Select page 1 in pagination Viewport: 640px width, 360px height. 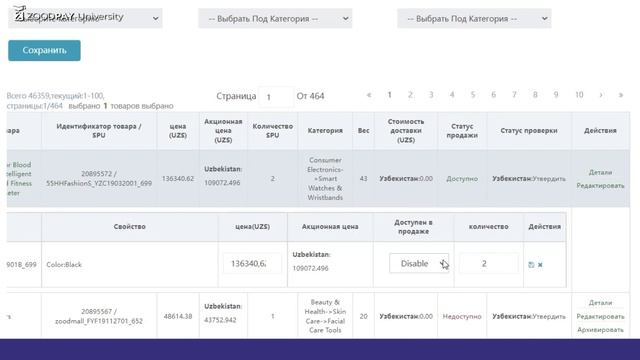point(389,95)
